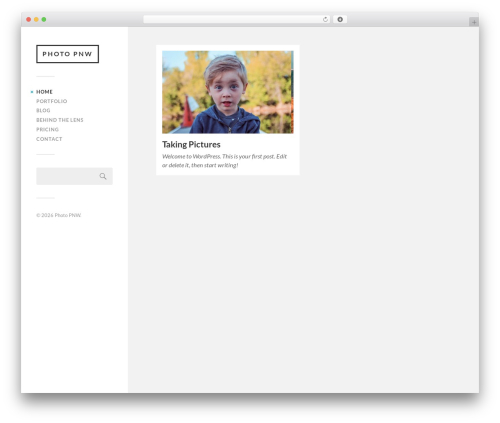Open the Home menu item
The width and height of the screenshot is (500, 423).
(x=44, y=92)
